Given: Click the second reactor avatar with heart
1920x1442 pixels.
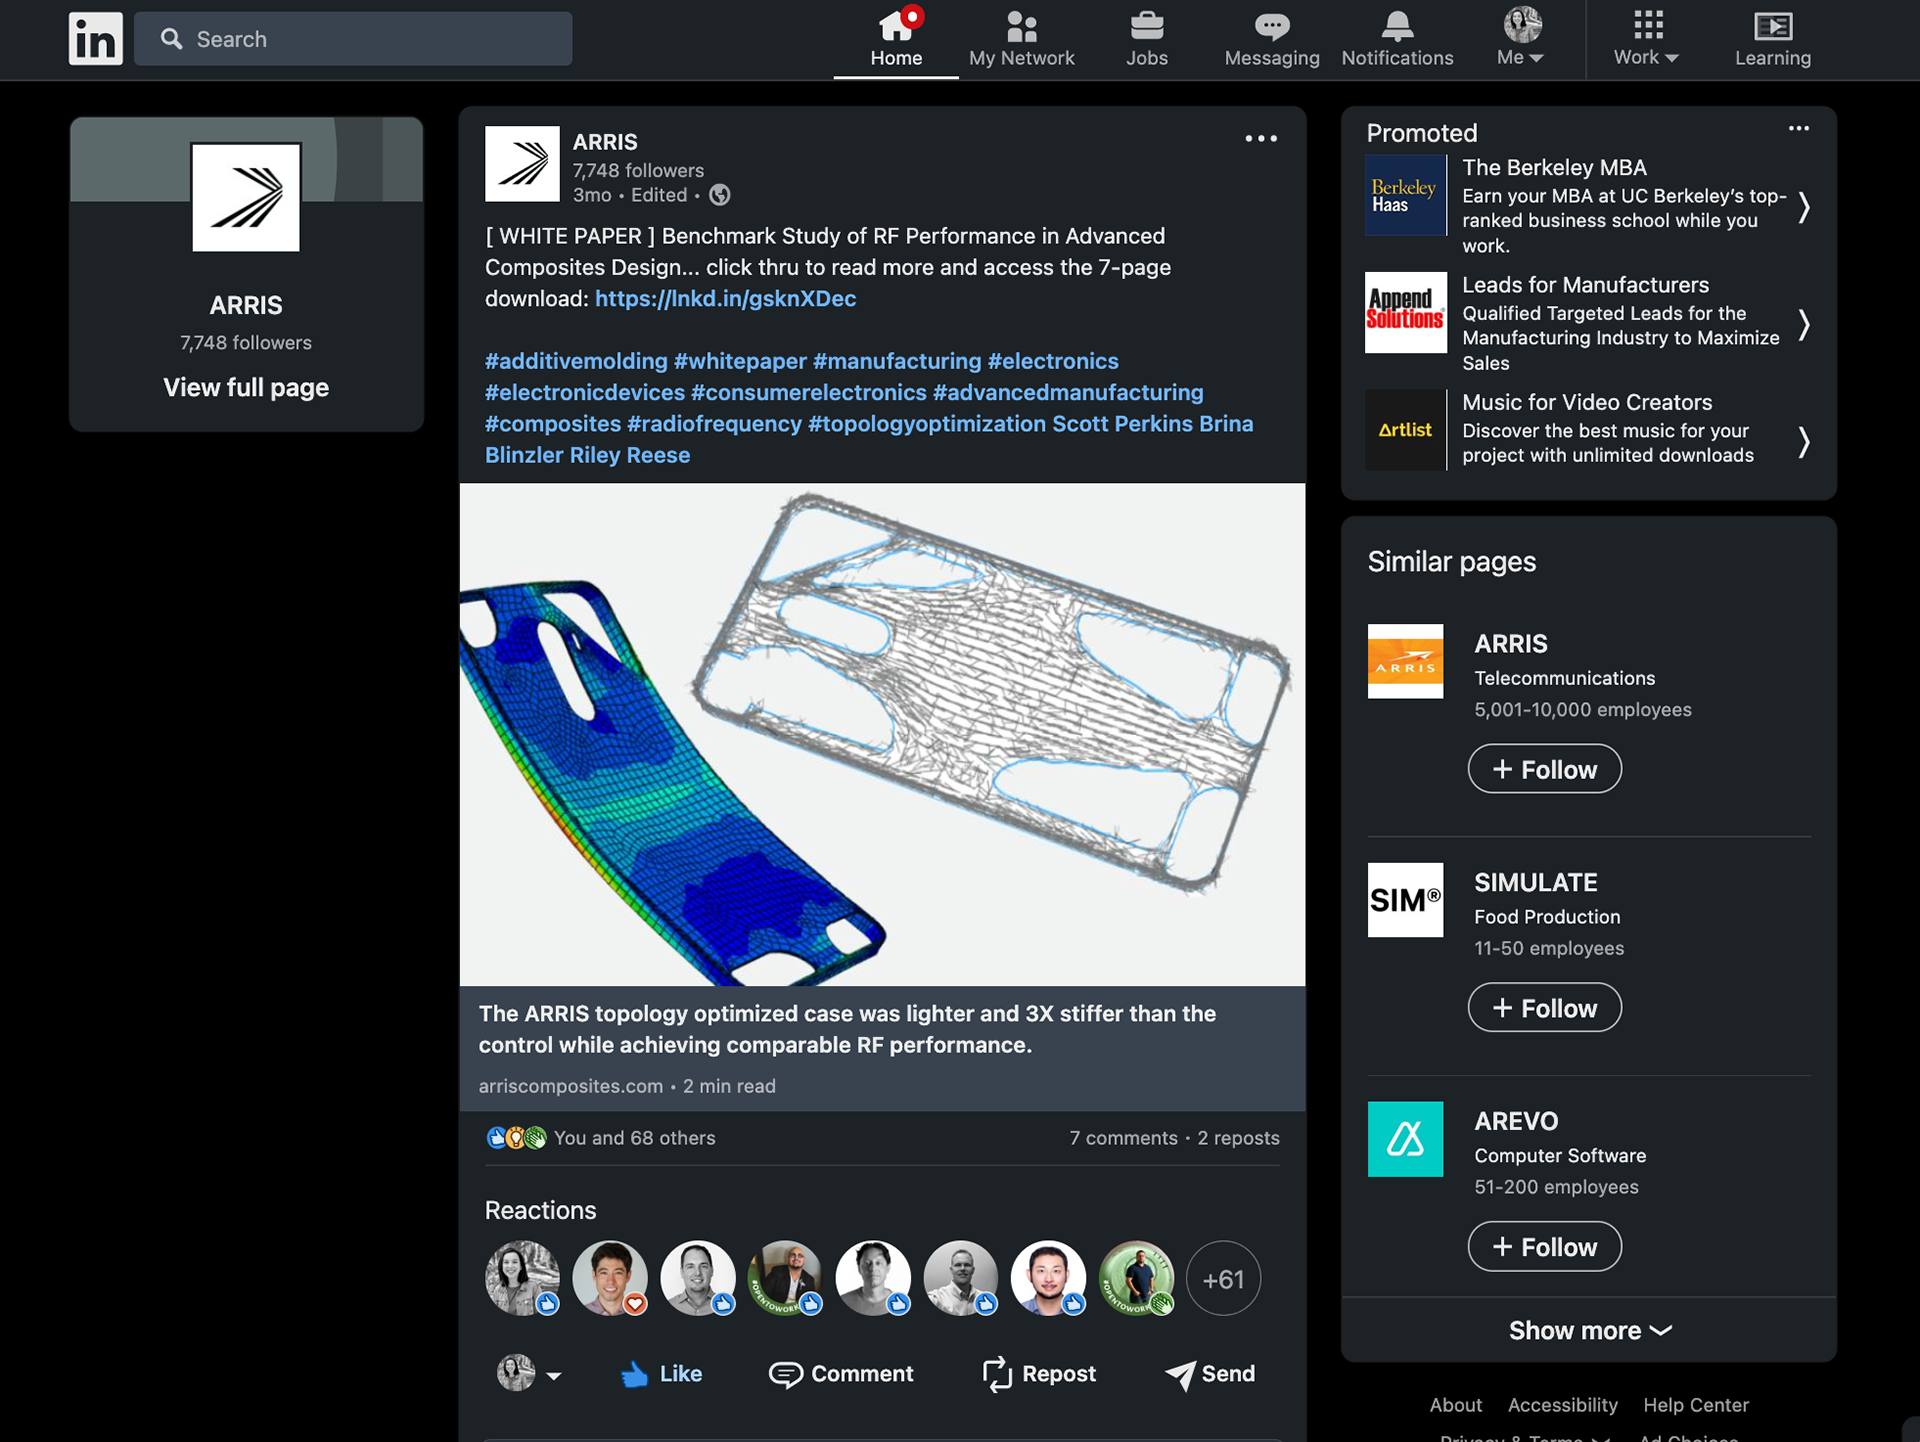Looking at the screenshot, I should (x=610, y=1278).
